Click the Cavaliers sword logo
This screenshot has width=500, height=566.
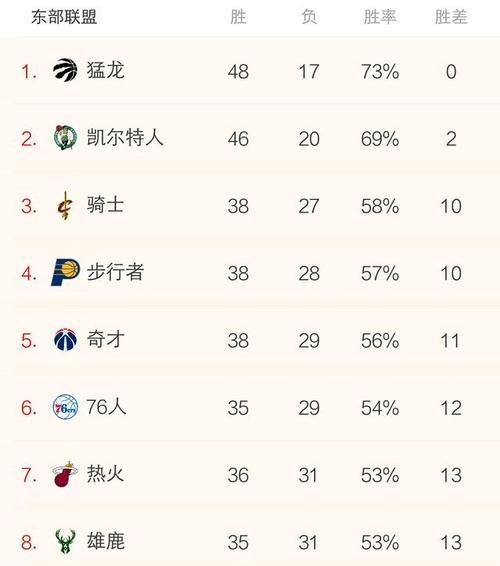coord(65,205)
